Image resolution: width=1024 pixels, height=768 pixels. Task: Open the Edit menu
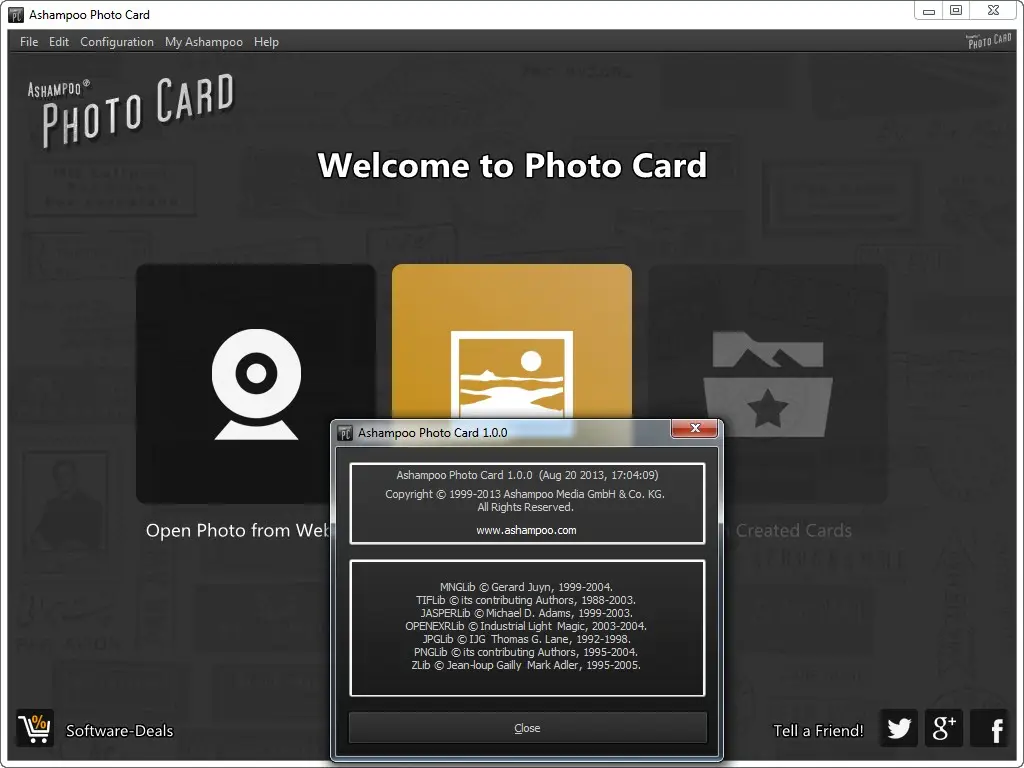tap(59, 42)
